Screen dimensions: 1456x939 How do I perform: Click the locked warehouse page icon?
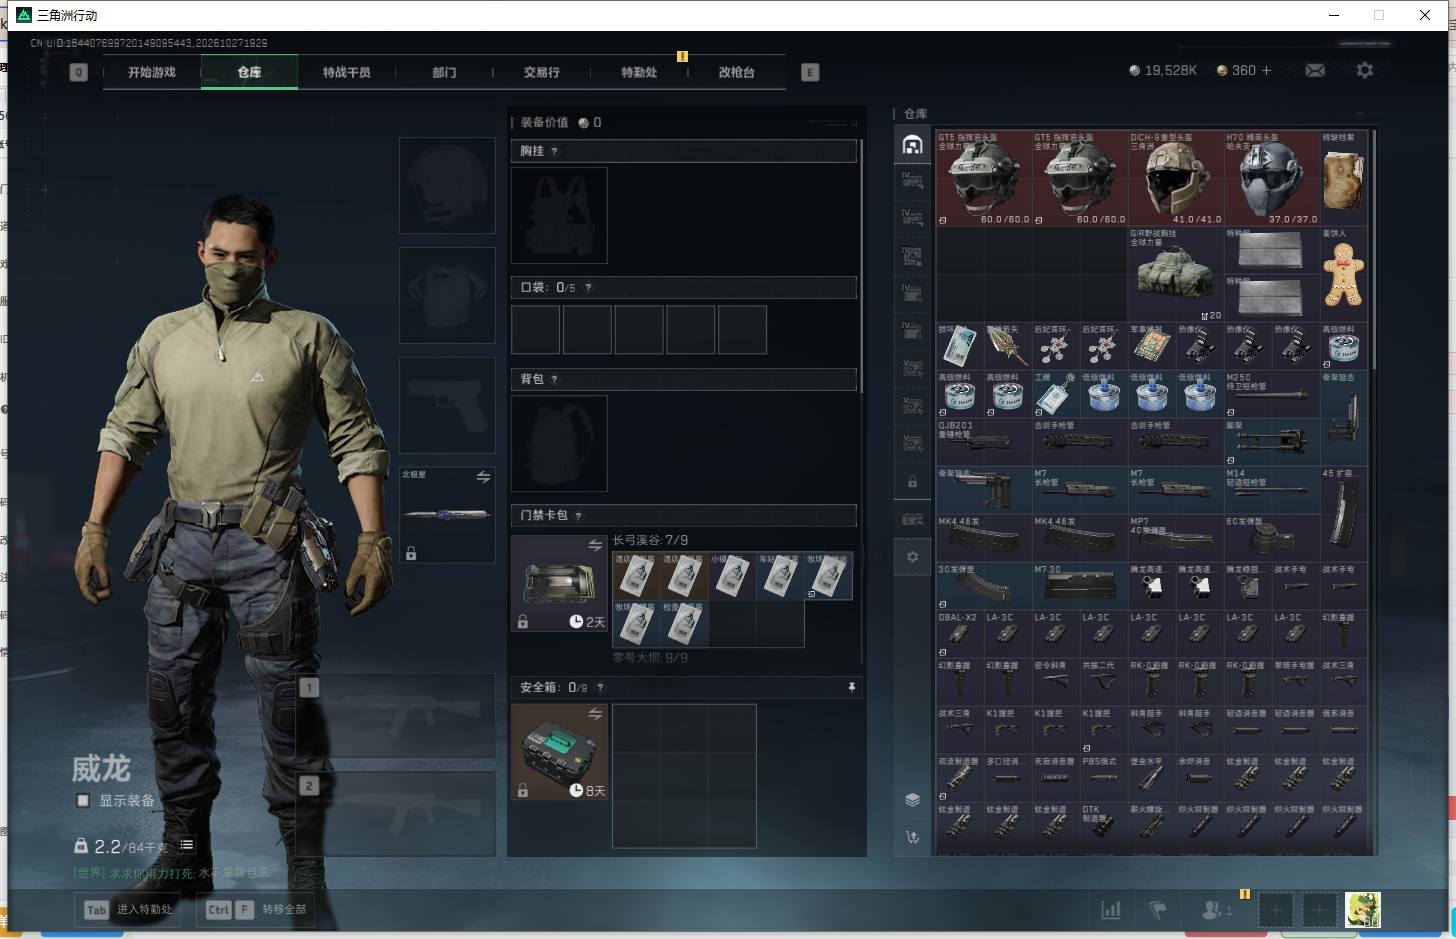912,482
